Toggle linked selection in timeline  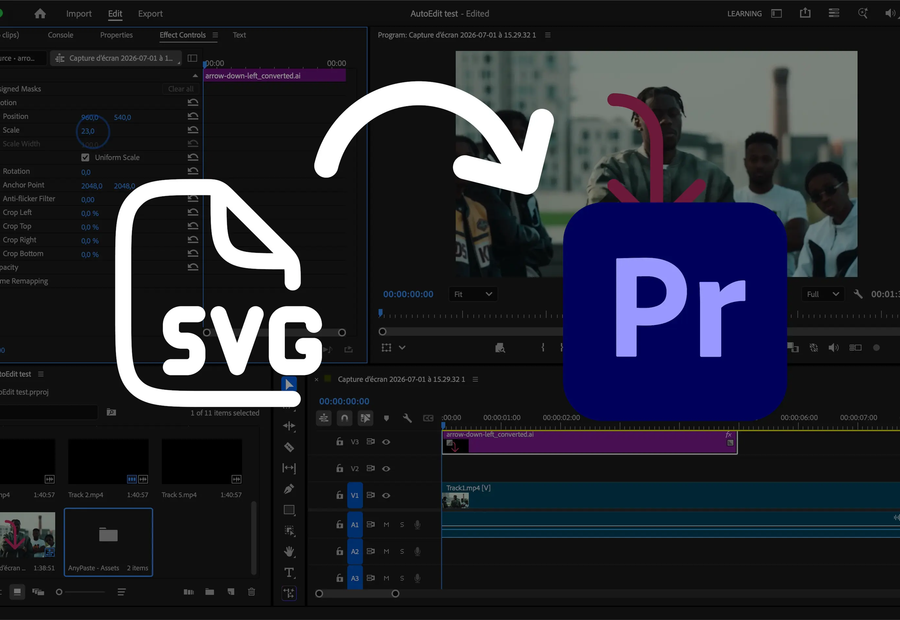[x=365, y=418]
